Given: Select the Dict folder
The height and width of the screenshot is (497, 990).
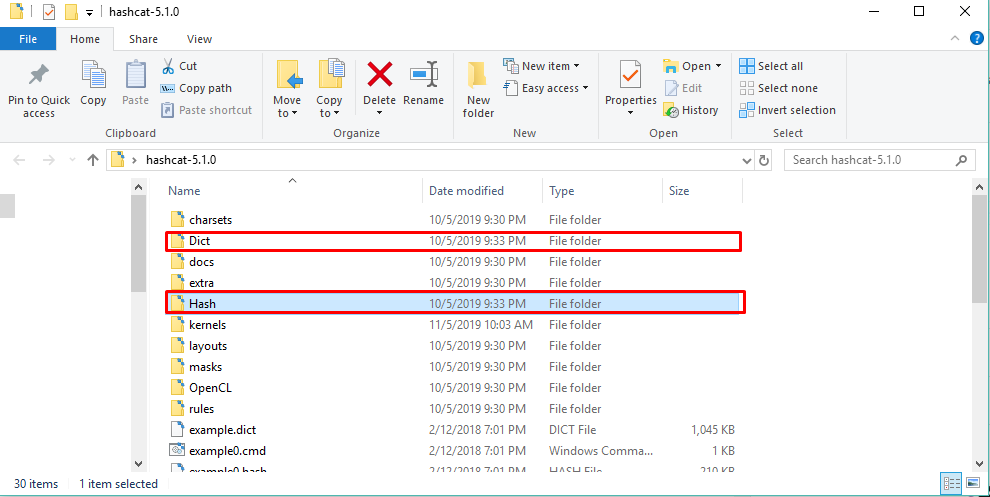Looking at the screenshot, I should tap(199, 241).
